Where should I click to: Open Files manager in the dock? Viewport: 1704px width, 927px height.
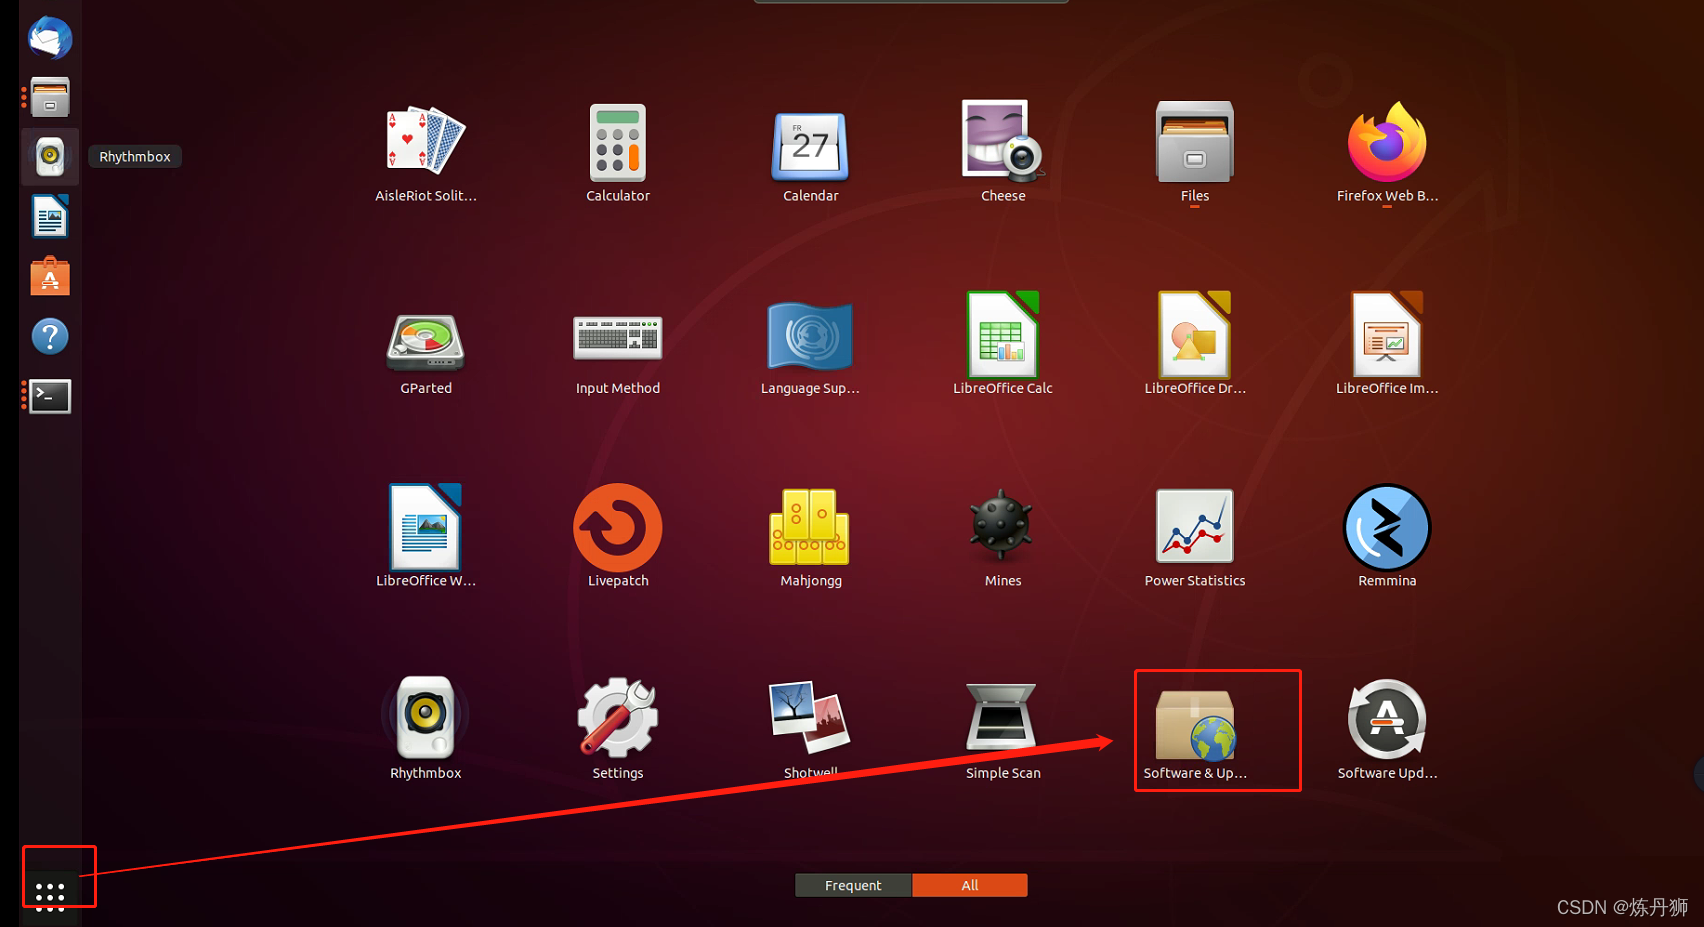coord(50,97)
